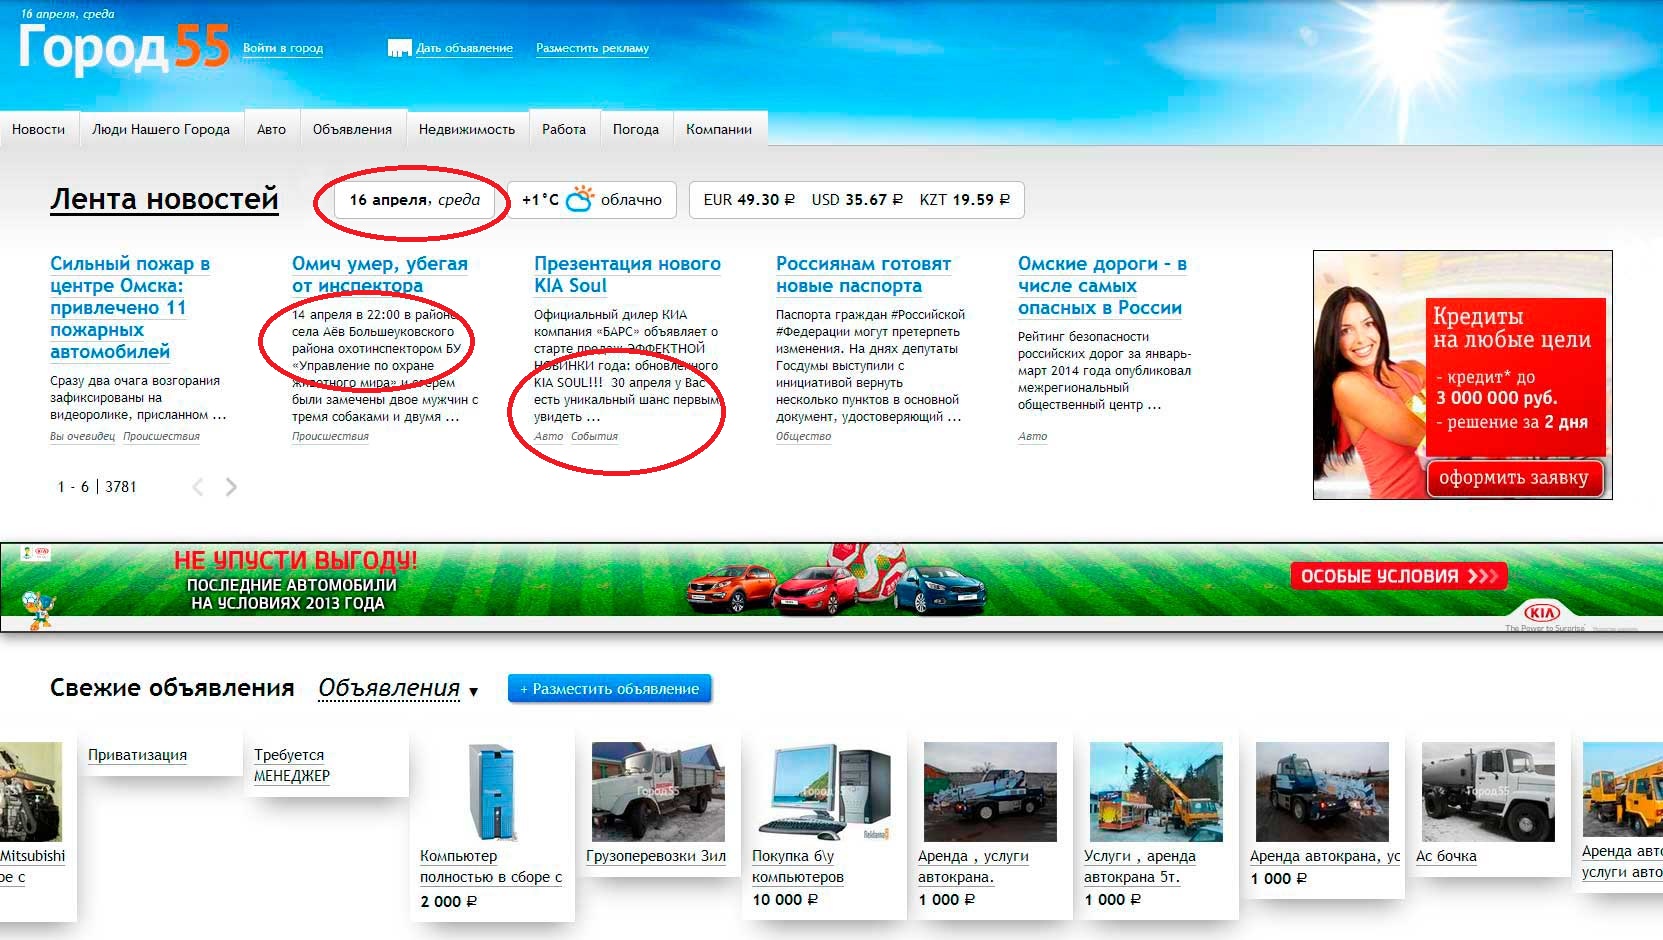The width and height of the screenshot is (1663, 940).
Task: Open the Недвижимость tab
Action: pos(467,129)
